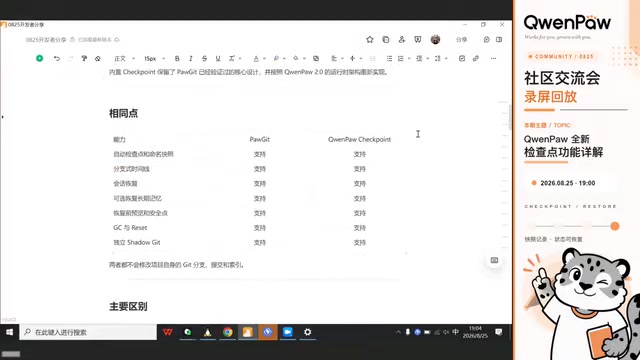Open the Windows notification center
This screenshot has height=360, width=640.
(499, 332)
